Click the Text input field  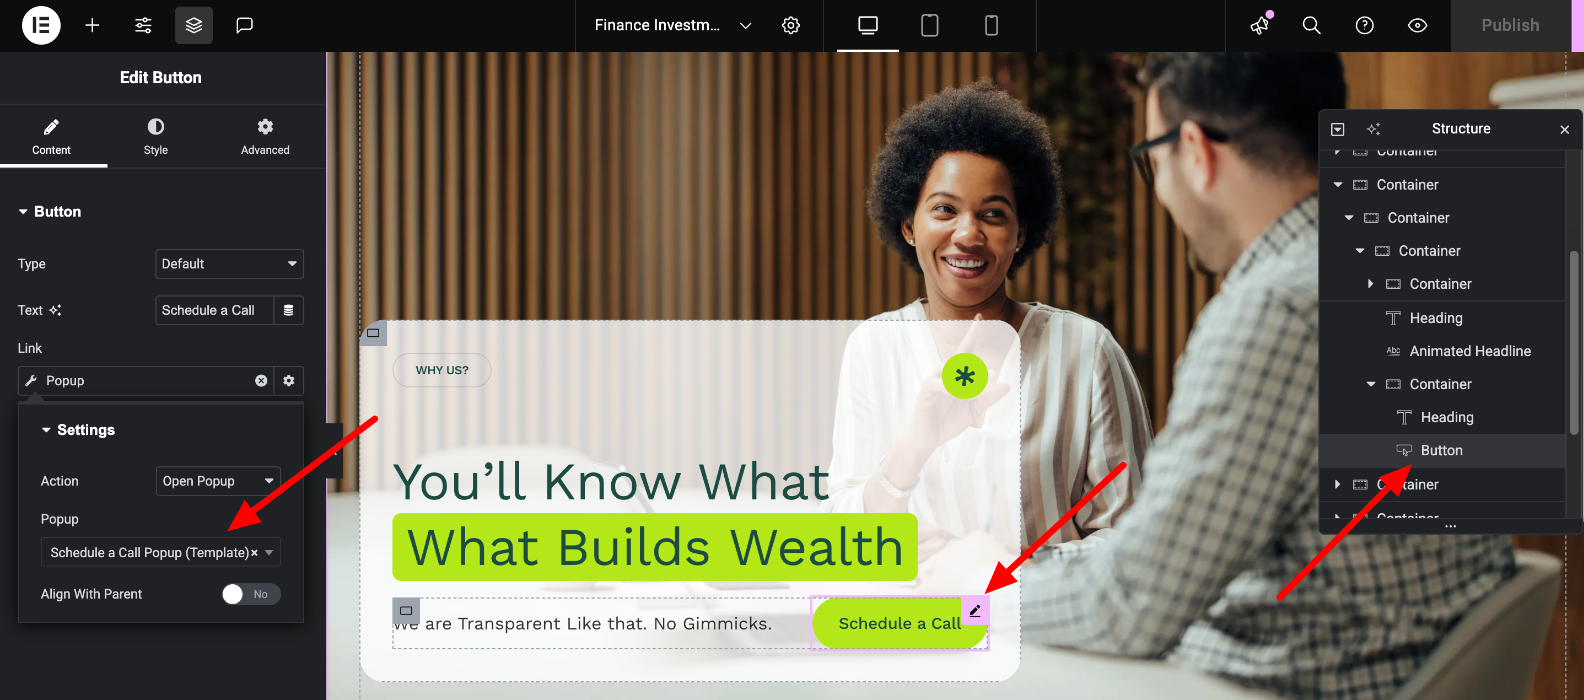coord(214,310)
